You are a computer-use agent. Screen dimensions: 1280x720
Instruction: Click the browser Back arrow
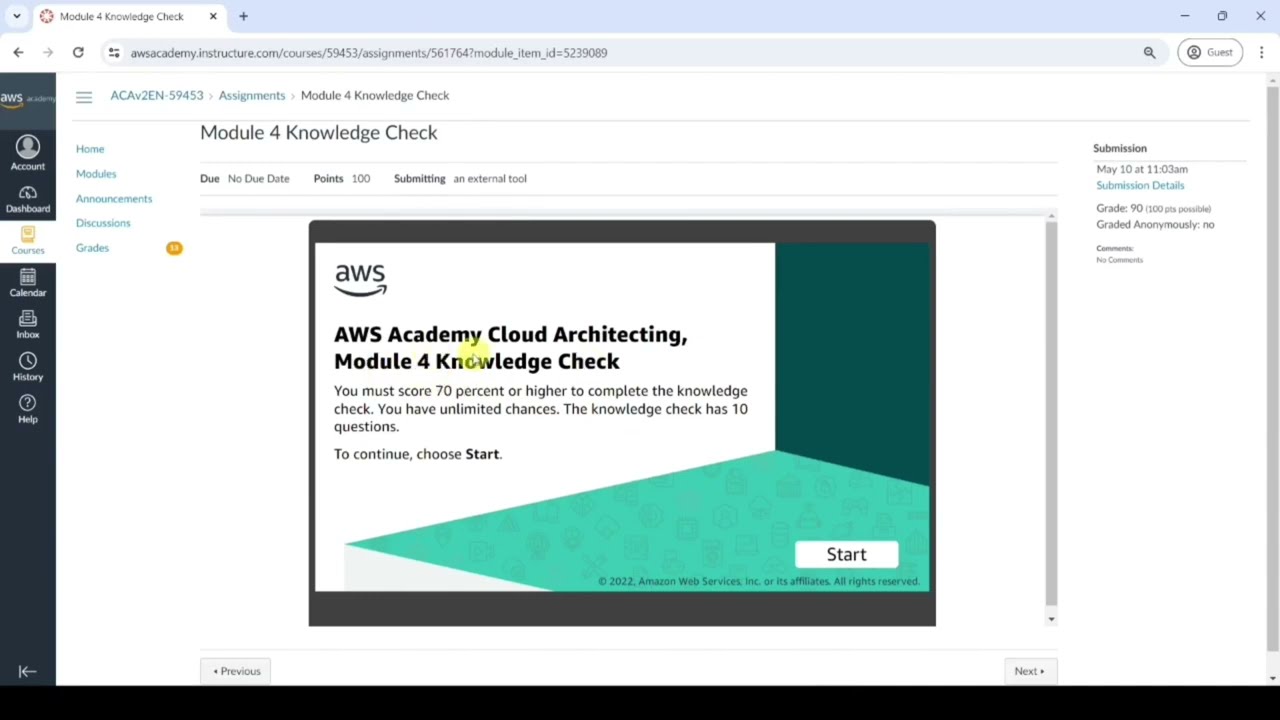pyautogui.click(x=18, y=52)
